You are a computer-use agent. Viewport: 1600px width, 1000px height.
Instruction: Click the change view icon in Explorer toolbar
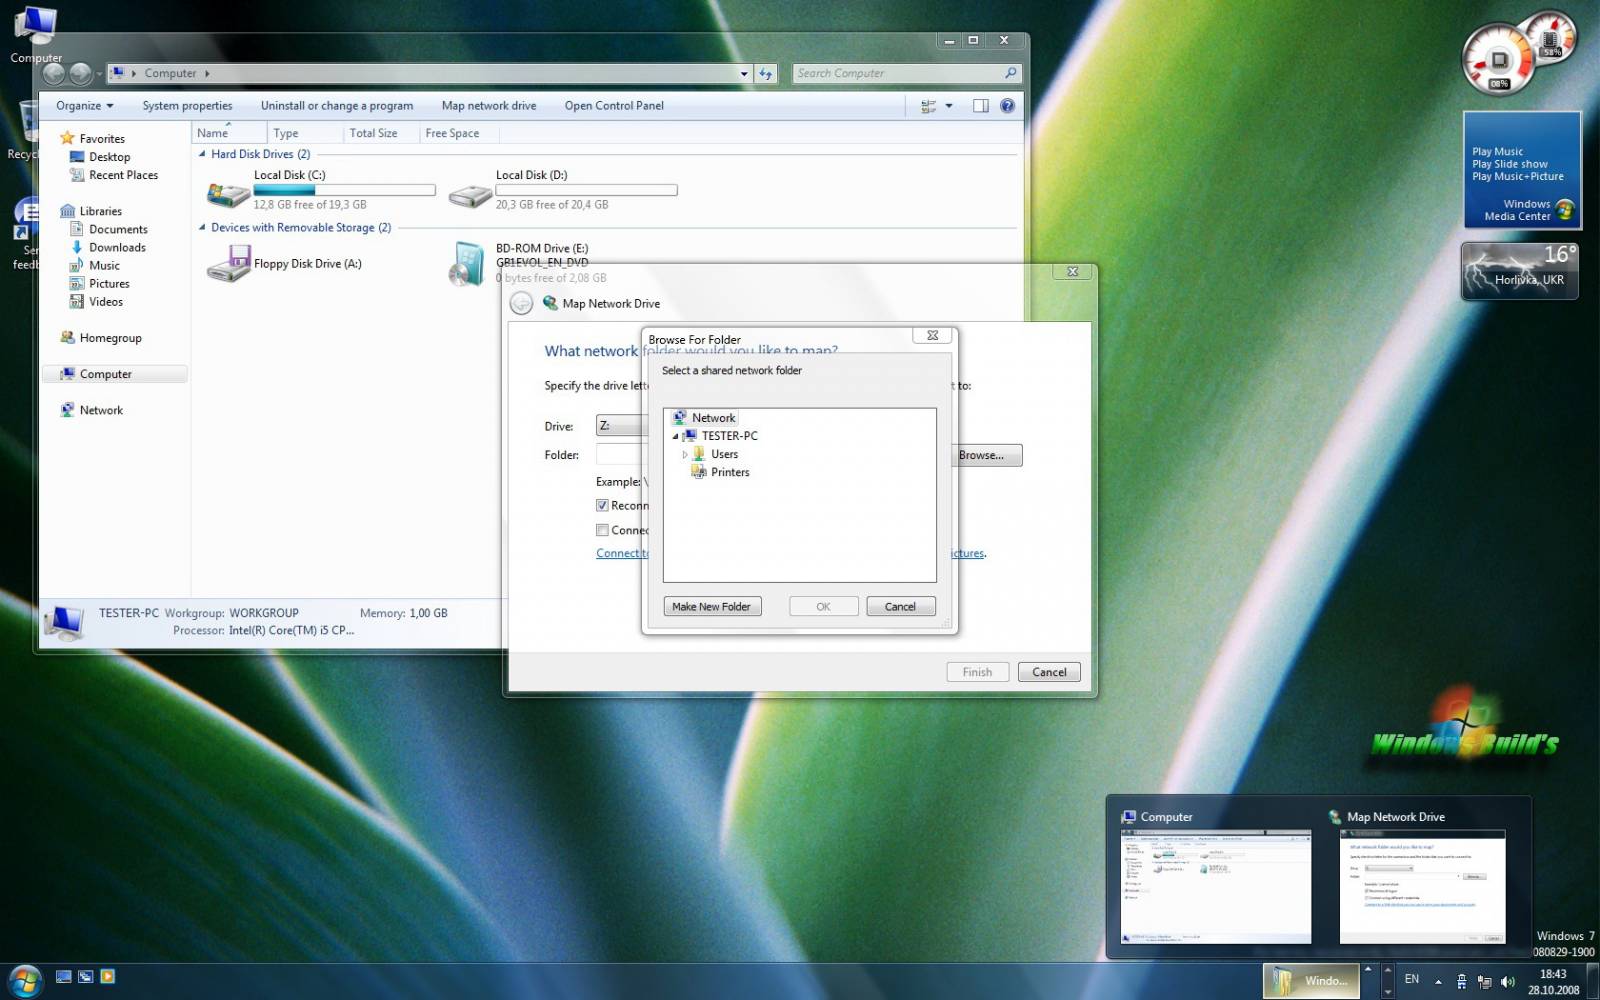(x=929, y=105)
